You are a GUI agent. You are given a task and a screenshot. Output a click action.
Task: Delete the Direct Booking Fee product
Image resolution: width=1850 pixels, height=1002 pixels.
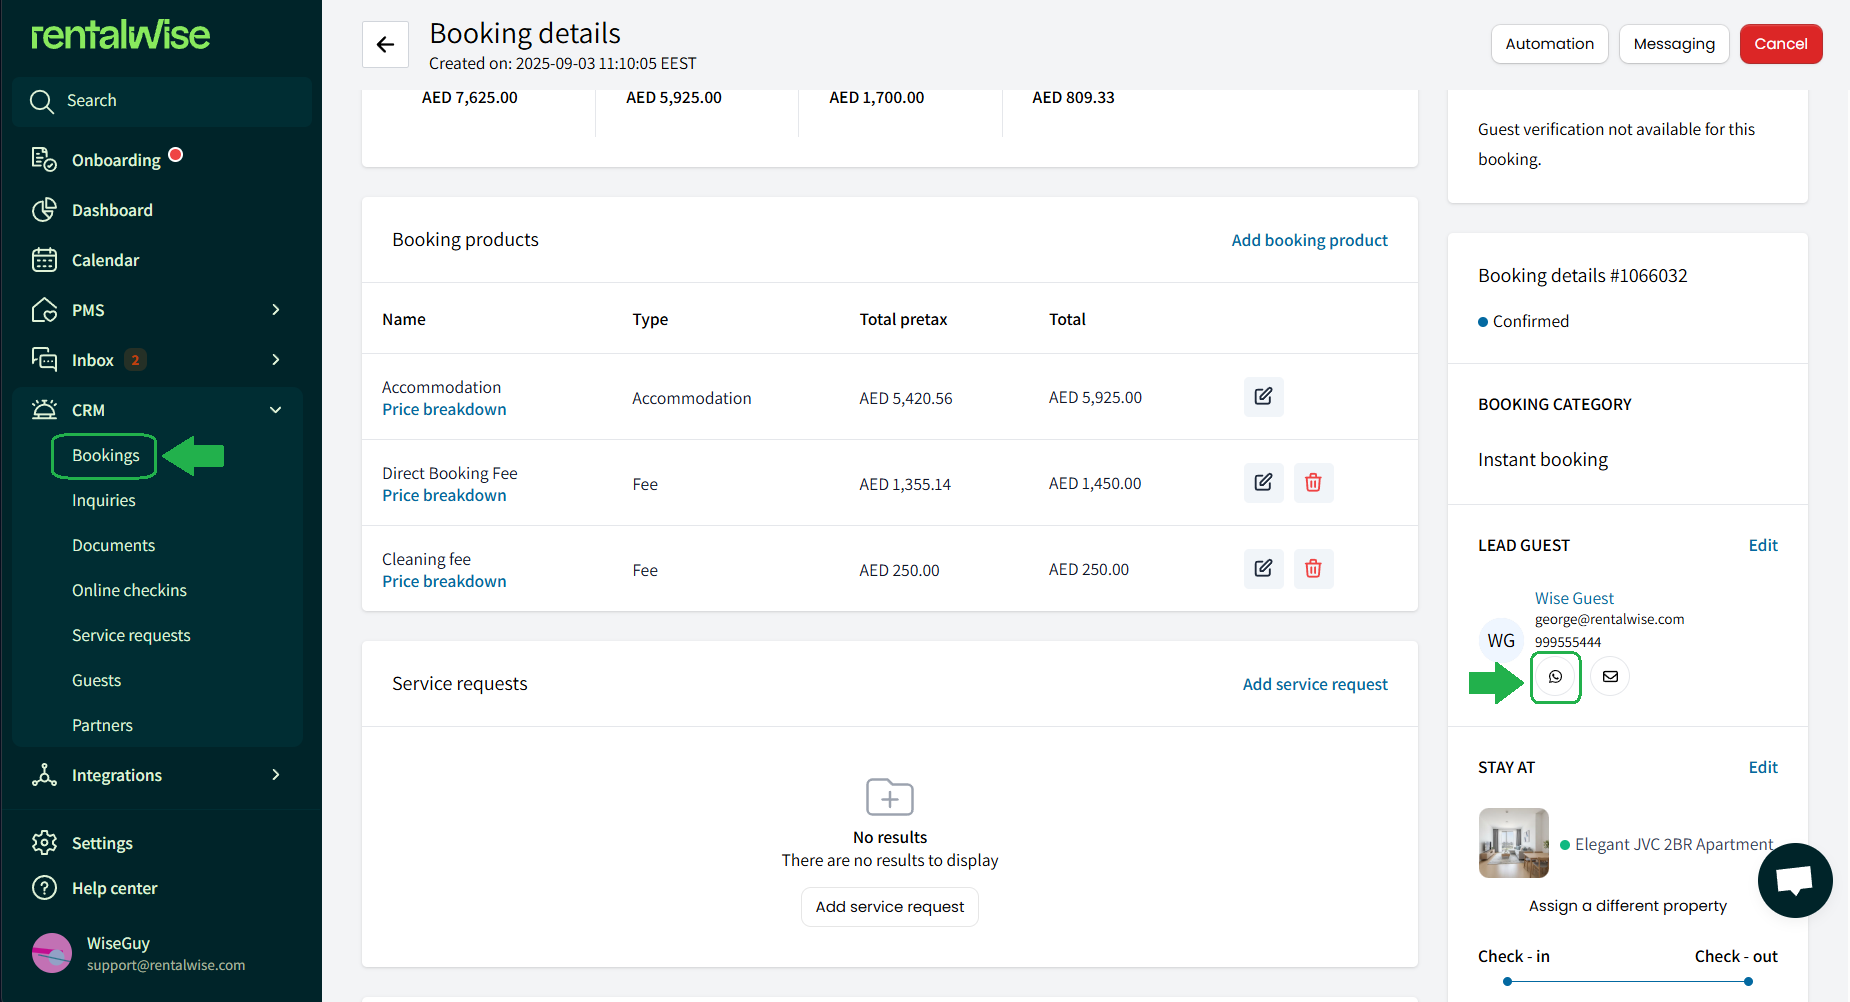[x=1313, y=483]
